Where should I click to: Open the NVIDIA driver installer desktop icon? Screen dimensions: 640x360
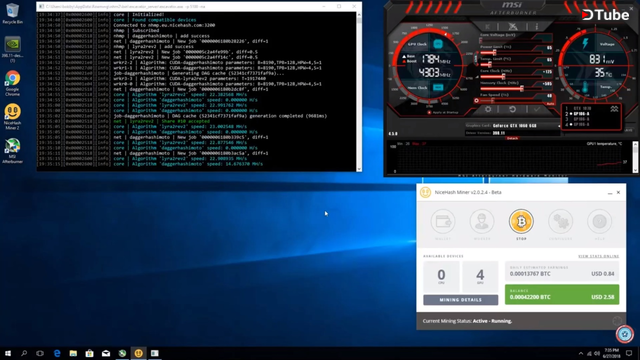click(12, 49)
